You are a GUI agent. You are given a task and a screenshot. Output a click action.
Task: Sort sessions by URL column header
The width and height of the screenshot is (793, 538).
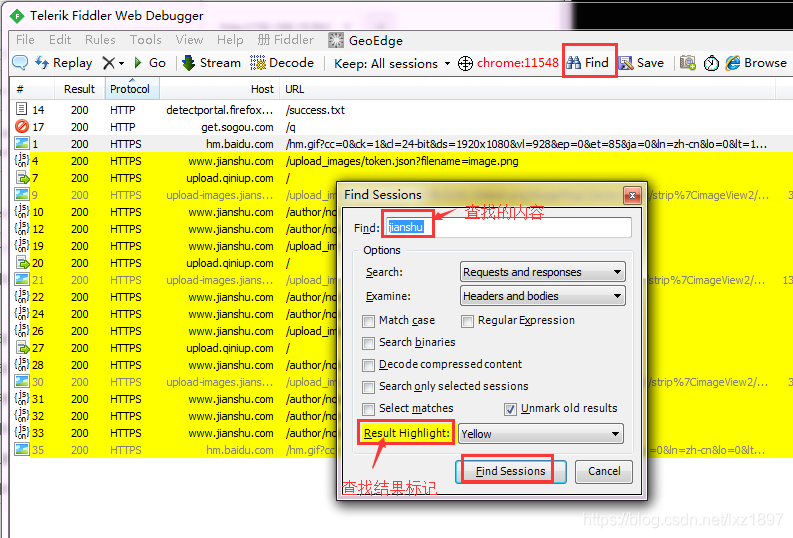(x=527, y=89)
